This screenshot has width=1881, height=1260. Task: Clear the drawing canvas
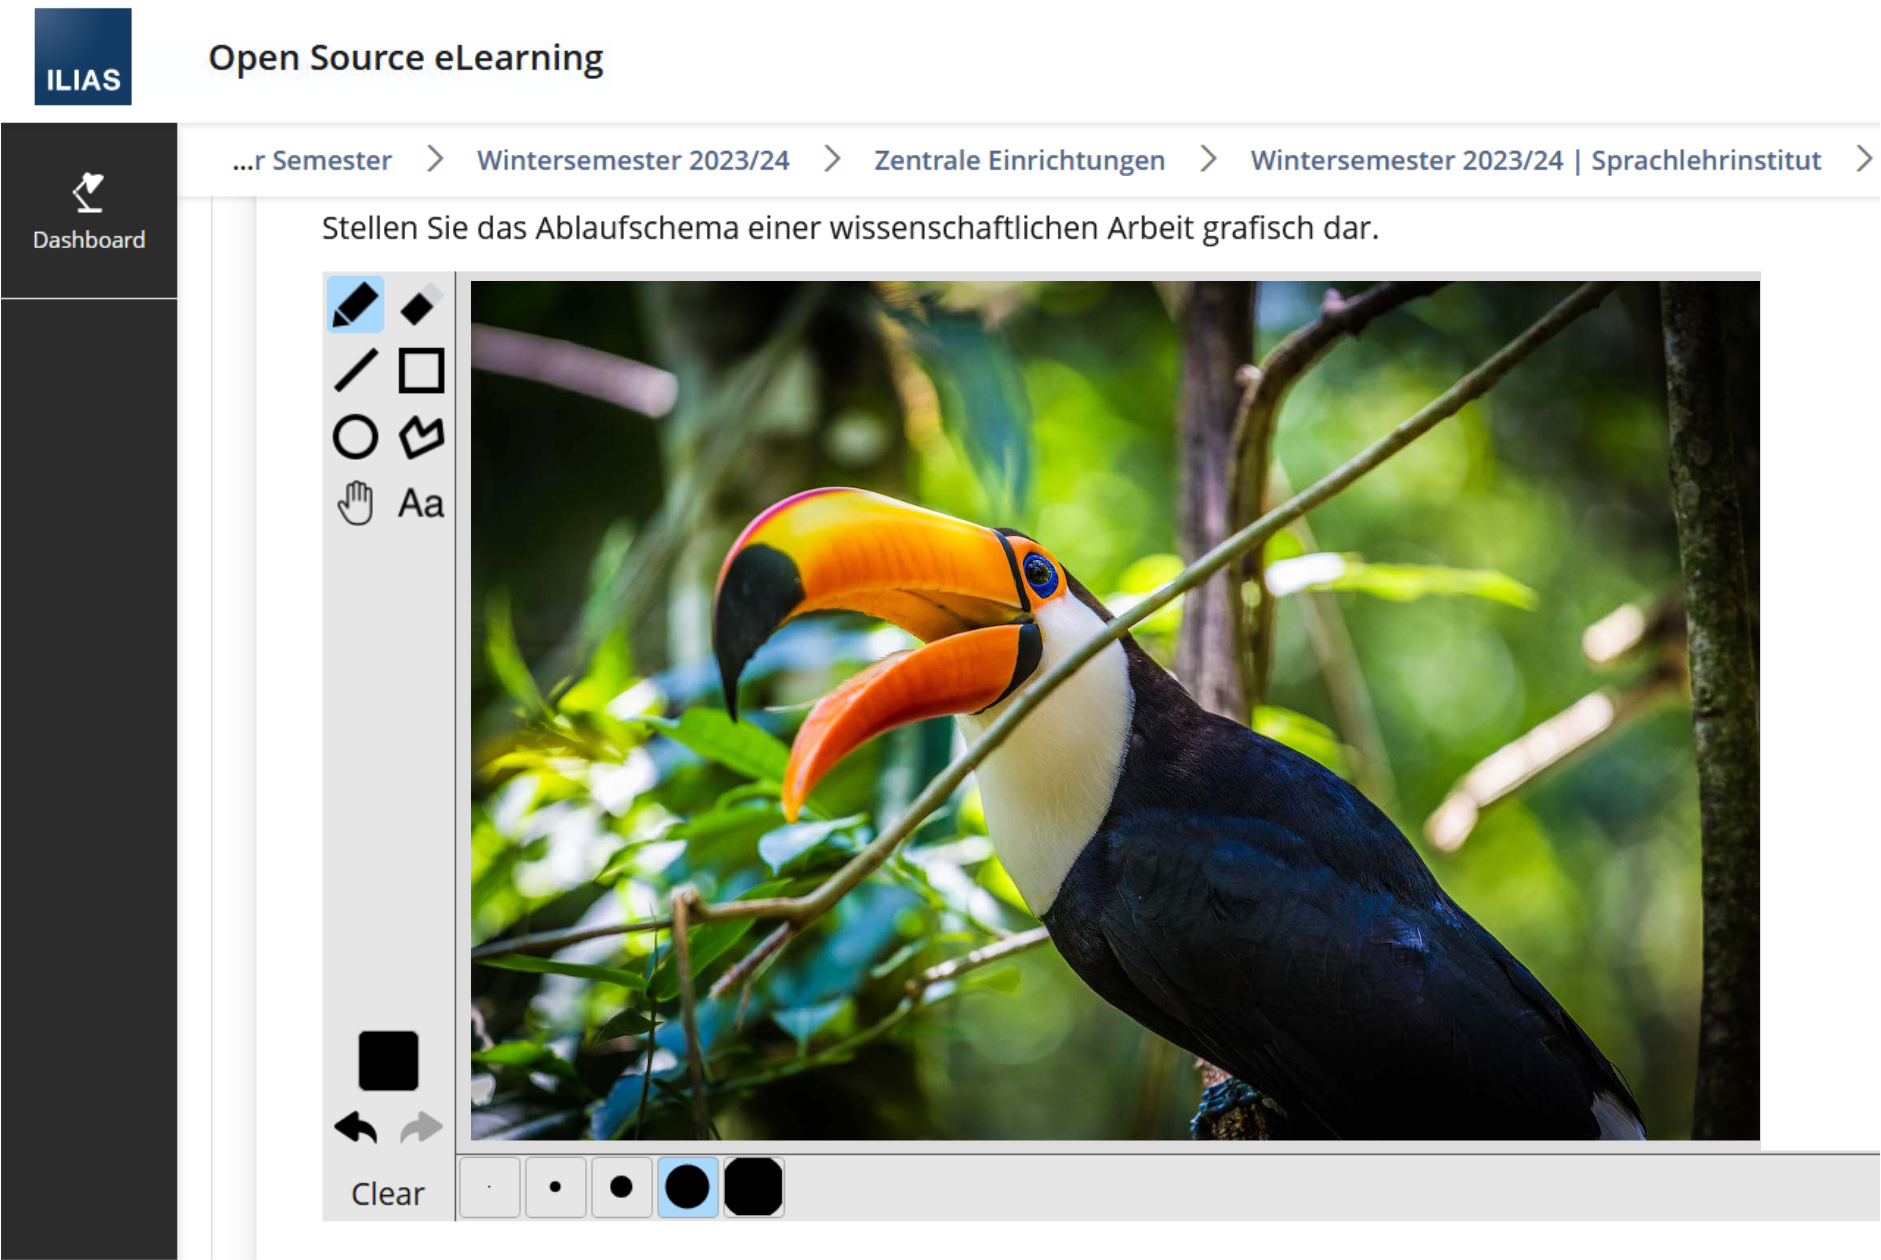tap(387, 1193)
